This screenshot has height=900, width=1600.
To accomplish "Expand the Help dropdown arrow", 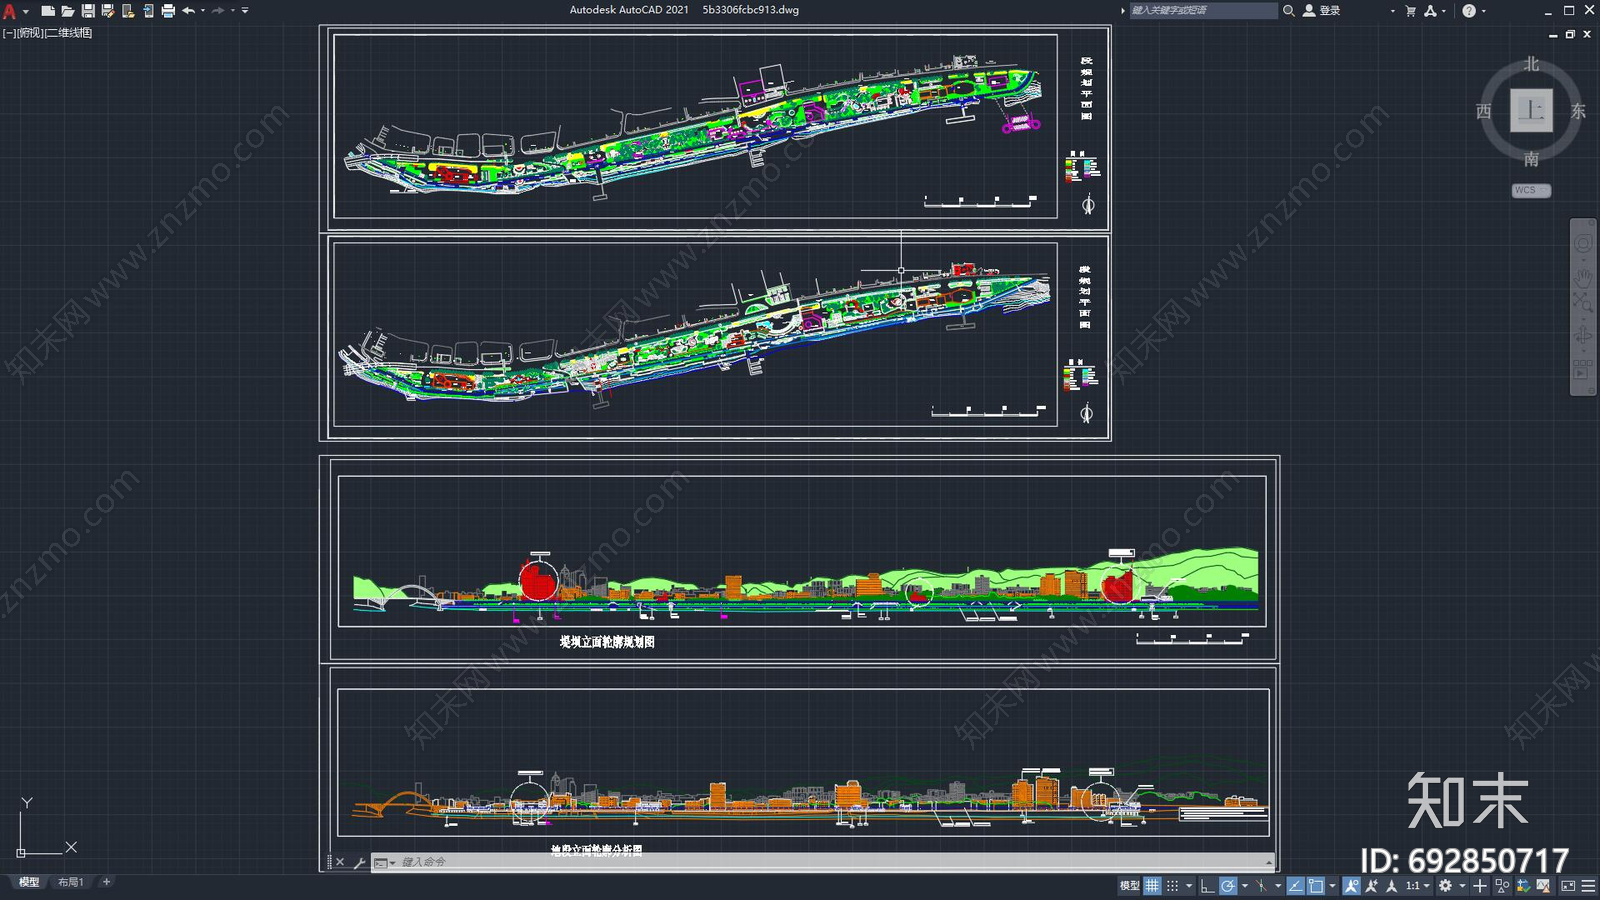I will pyautogui.click(x=1484, y=11).
